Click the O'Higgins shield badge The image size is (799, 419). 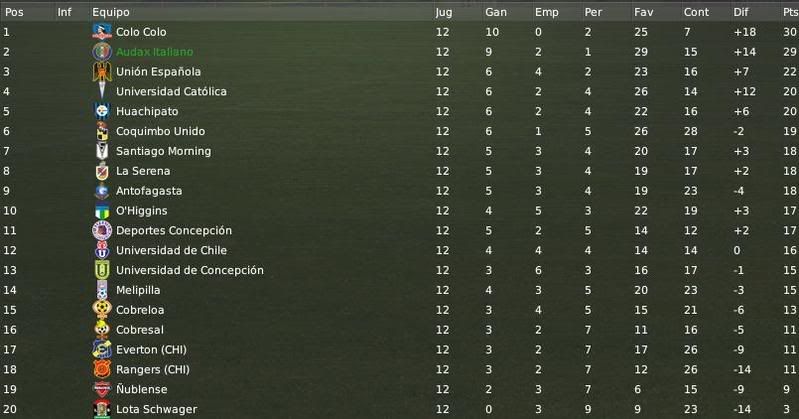[102, 211]
